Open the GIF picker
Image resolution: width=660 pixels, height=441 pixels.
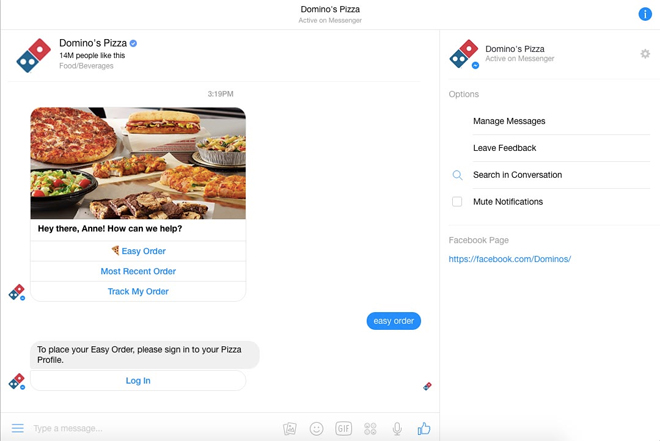point(343,429)
